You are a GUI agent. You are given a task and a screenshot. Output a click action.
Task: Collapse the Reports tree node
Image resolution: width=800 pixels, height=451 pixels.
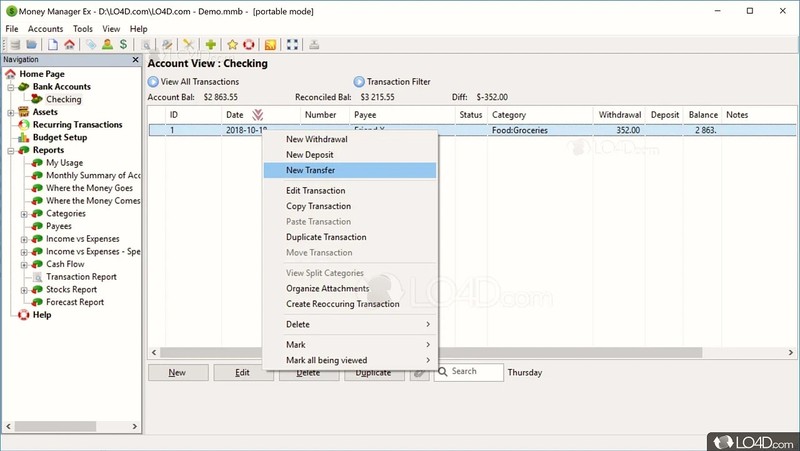[11, 151]
